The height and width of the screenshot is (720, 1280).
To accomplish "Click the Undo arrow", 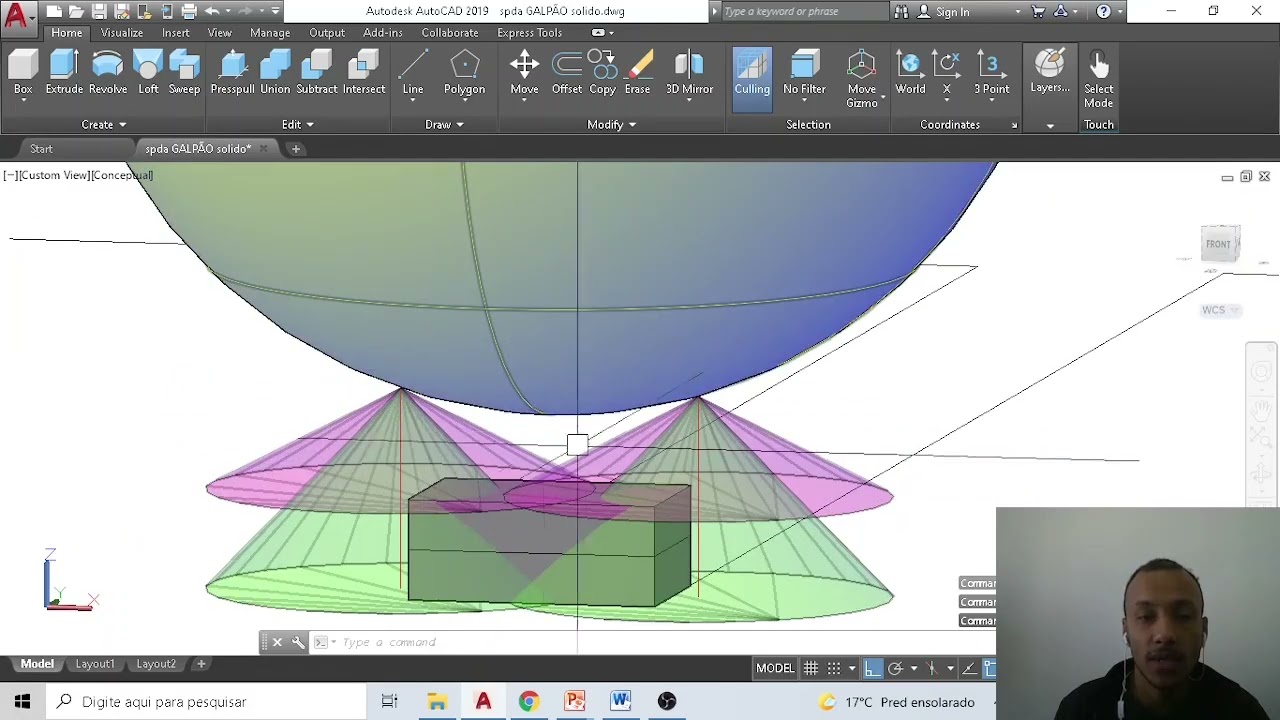I will [x=212, y=11].
